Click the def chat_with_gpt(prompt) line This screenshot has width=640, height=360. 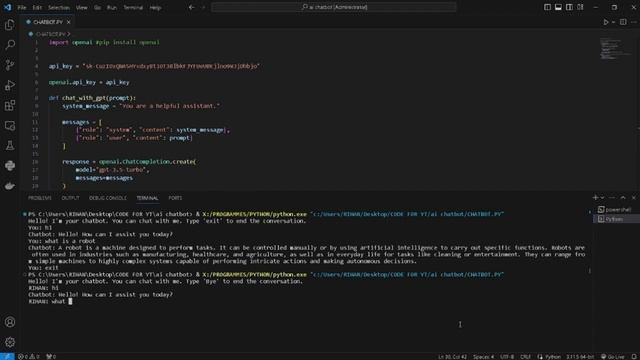coord(92,98)
